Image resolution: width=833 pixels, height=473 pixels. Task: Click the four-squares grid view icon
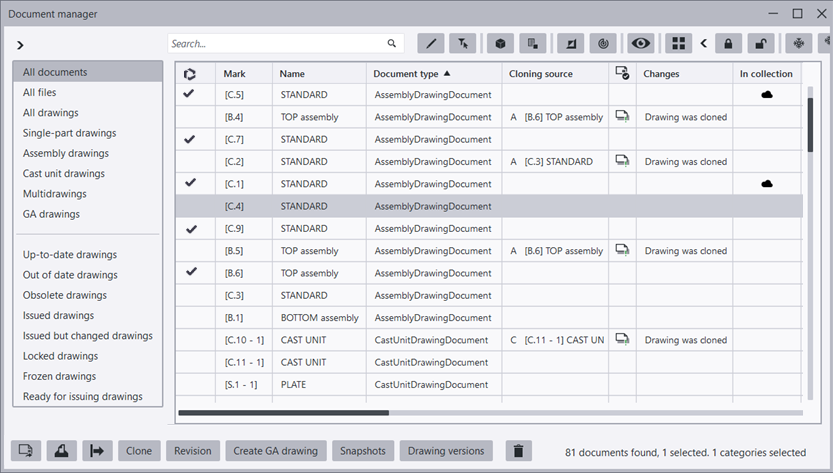pyautogui.click(x=678, y=44)
